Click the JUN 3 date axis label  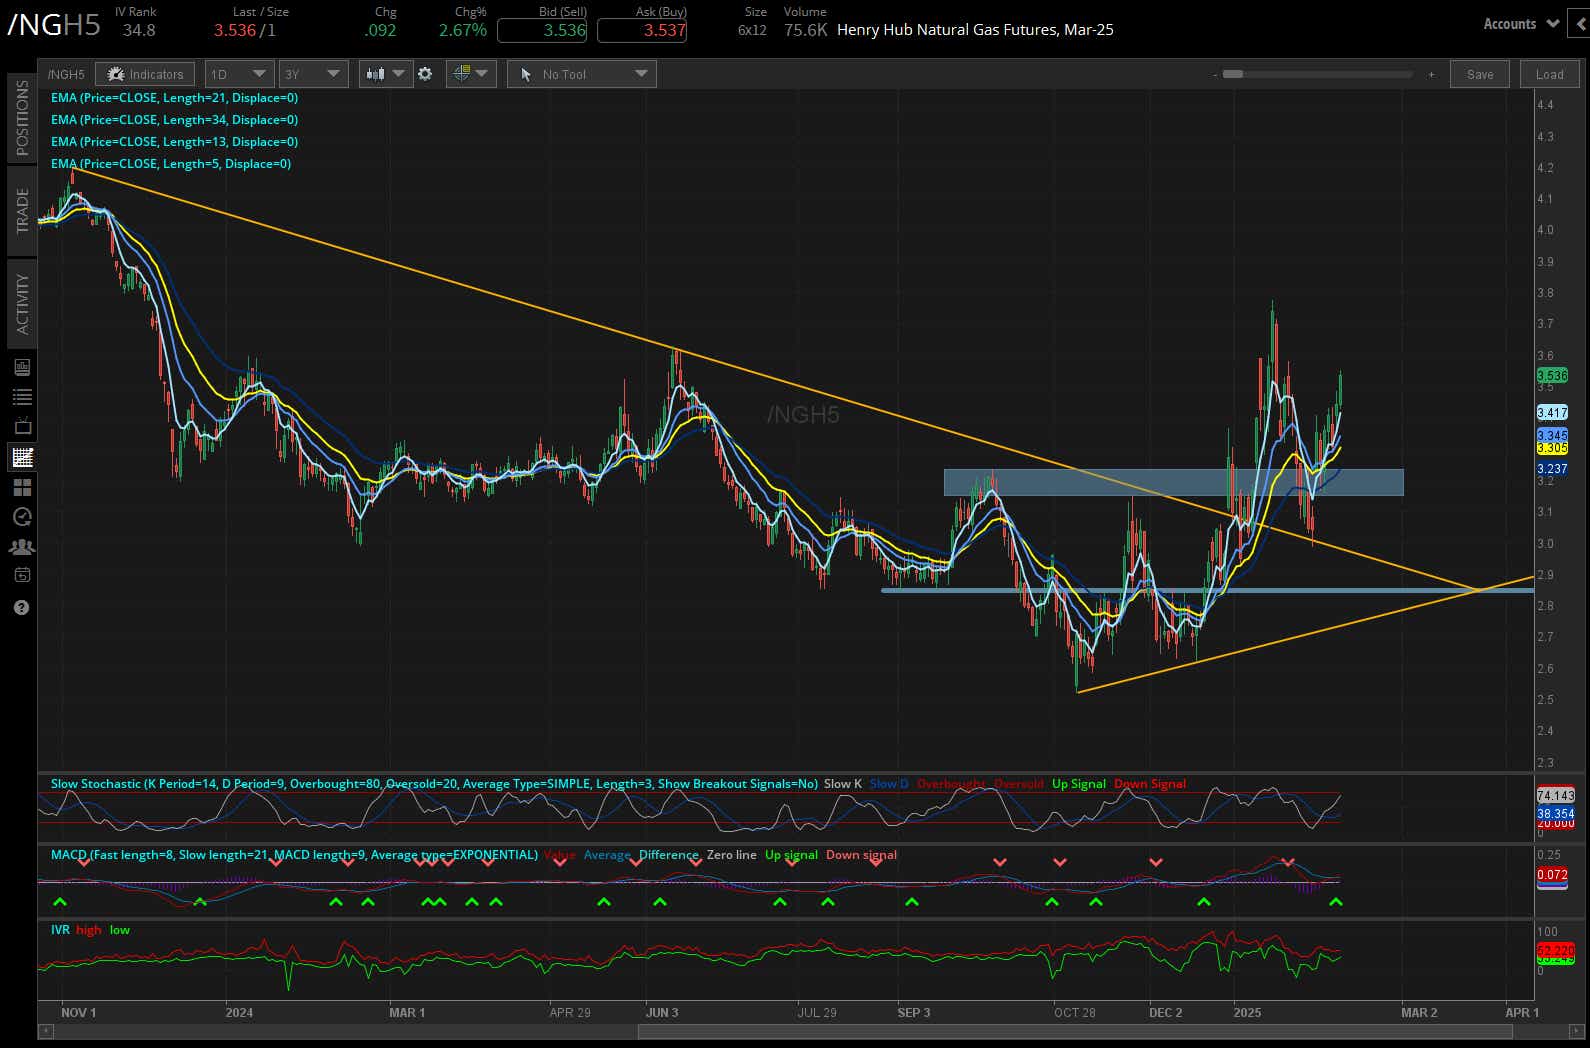(661, 1012)
